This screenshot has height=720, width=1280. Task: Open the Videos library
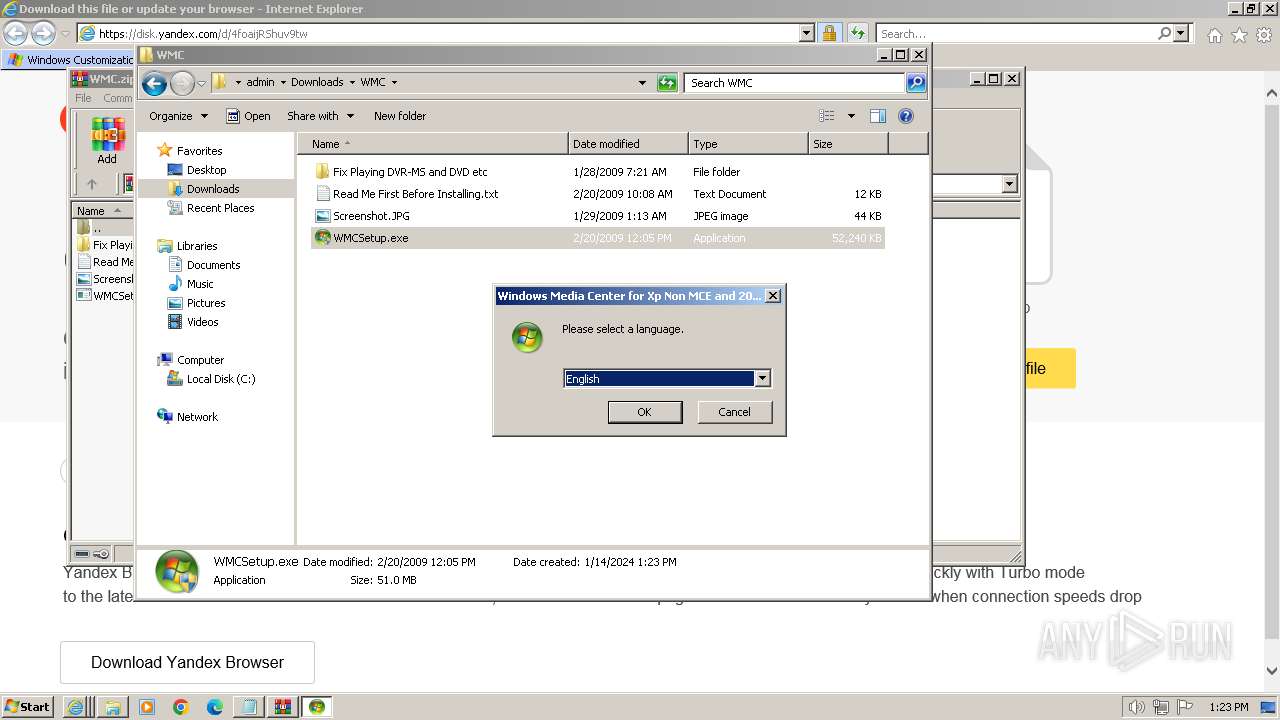(202, 322)
